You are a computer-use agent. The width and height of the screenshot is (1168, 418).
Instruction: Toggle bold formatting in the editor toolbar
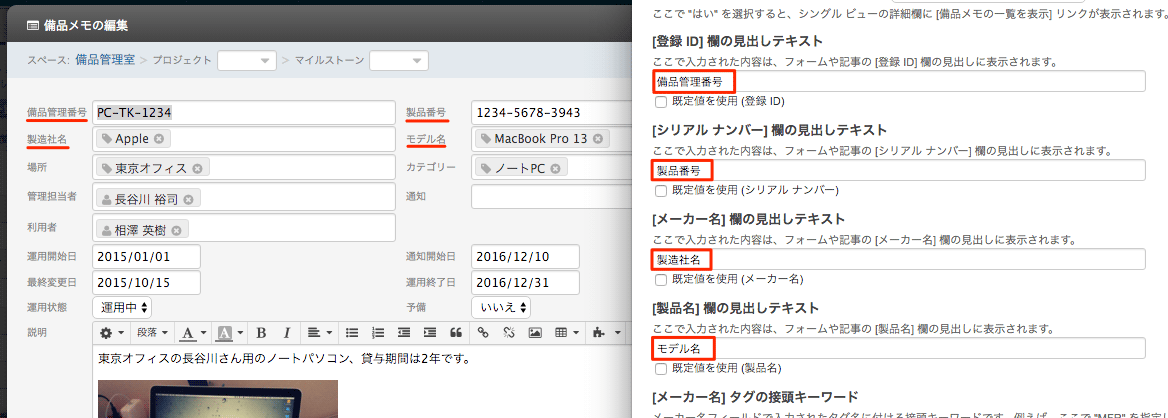261,332
